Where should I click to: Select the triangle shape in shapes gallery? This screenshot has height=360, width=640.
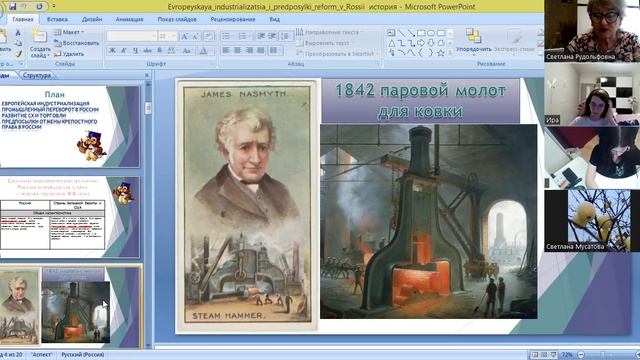point(391,43)
